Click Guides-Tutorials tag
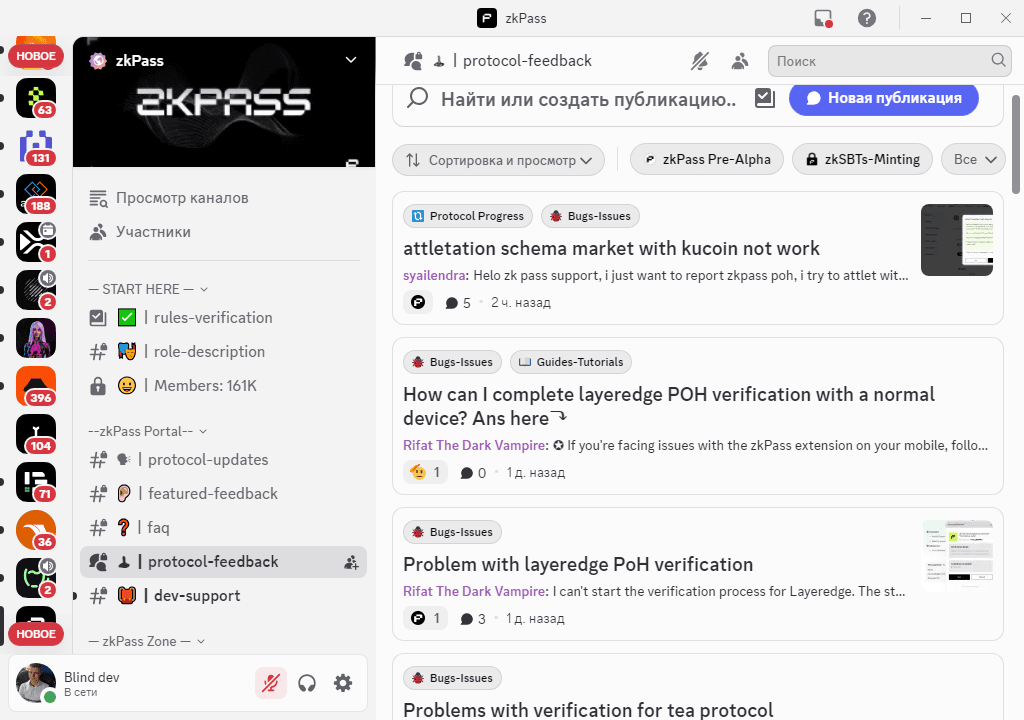The height and width of the screenshot is (720, 1024). pos(571,362)
